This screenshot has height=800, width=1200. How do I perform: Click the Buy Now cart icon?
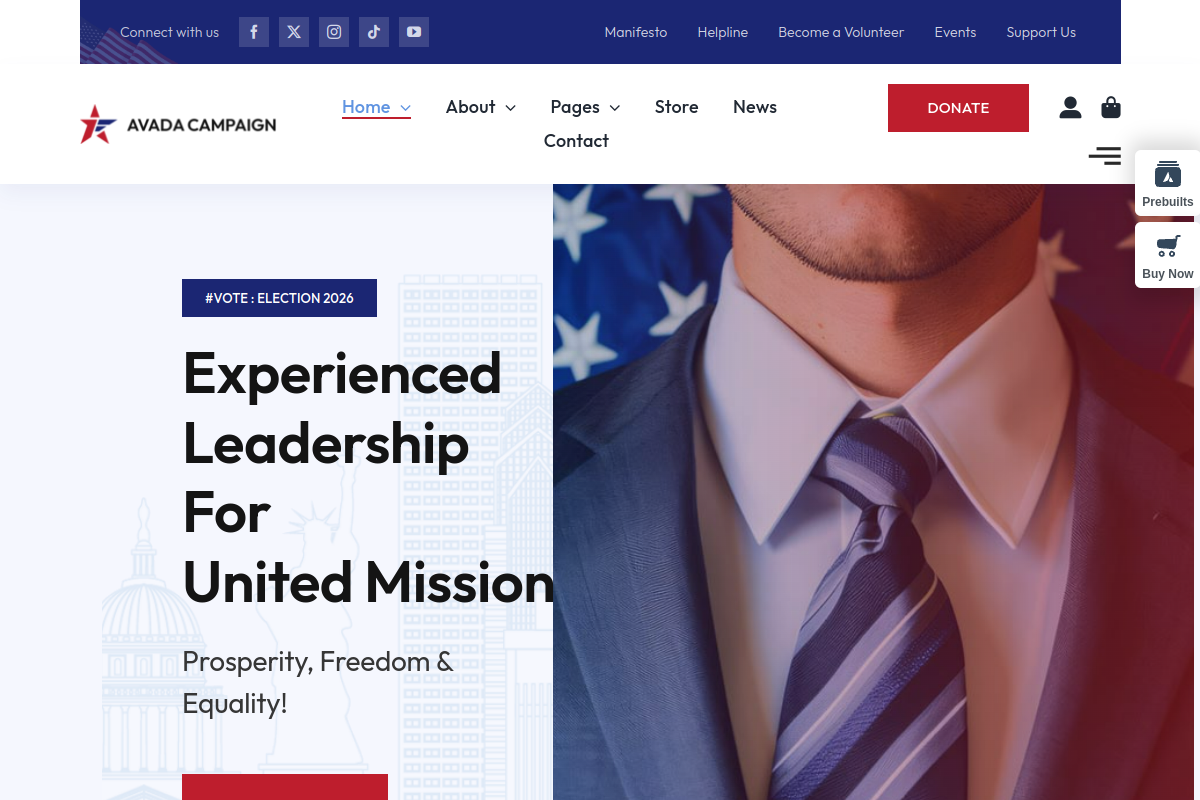point(1168,256)
